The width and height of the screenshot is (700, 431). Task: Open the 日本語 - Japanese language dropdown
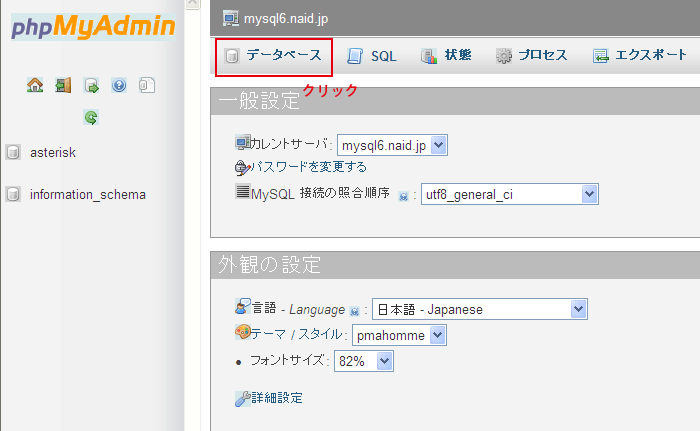479,309
